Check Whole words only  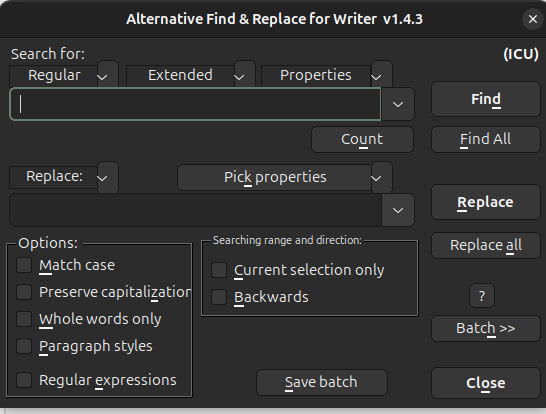pos(24,319)
